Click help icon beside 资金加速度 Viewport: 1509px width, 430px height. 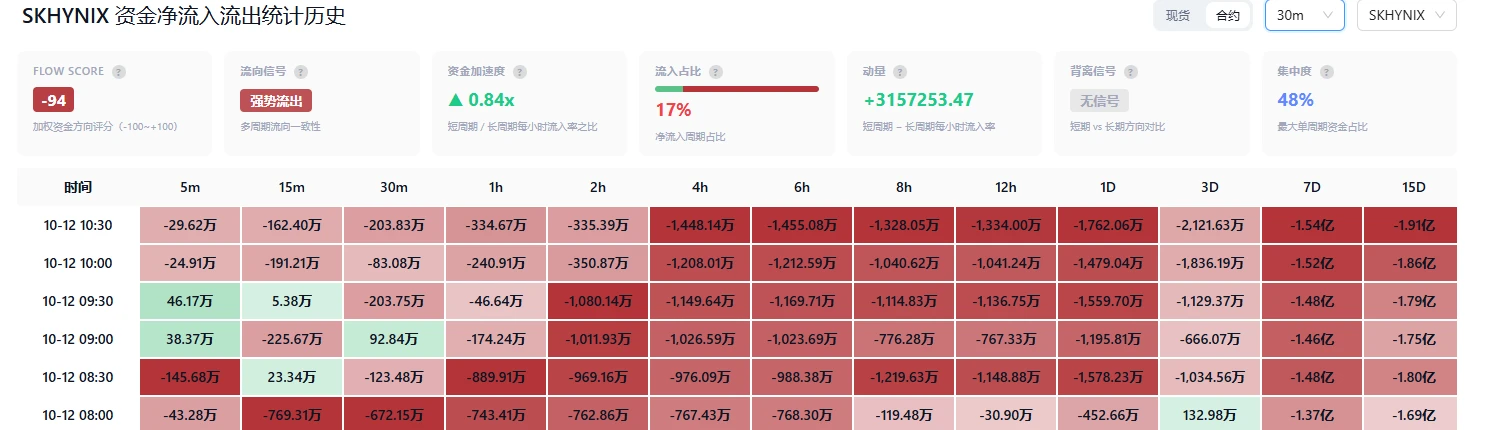click(x=520, y=72)
